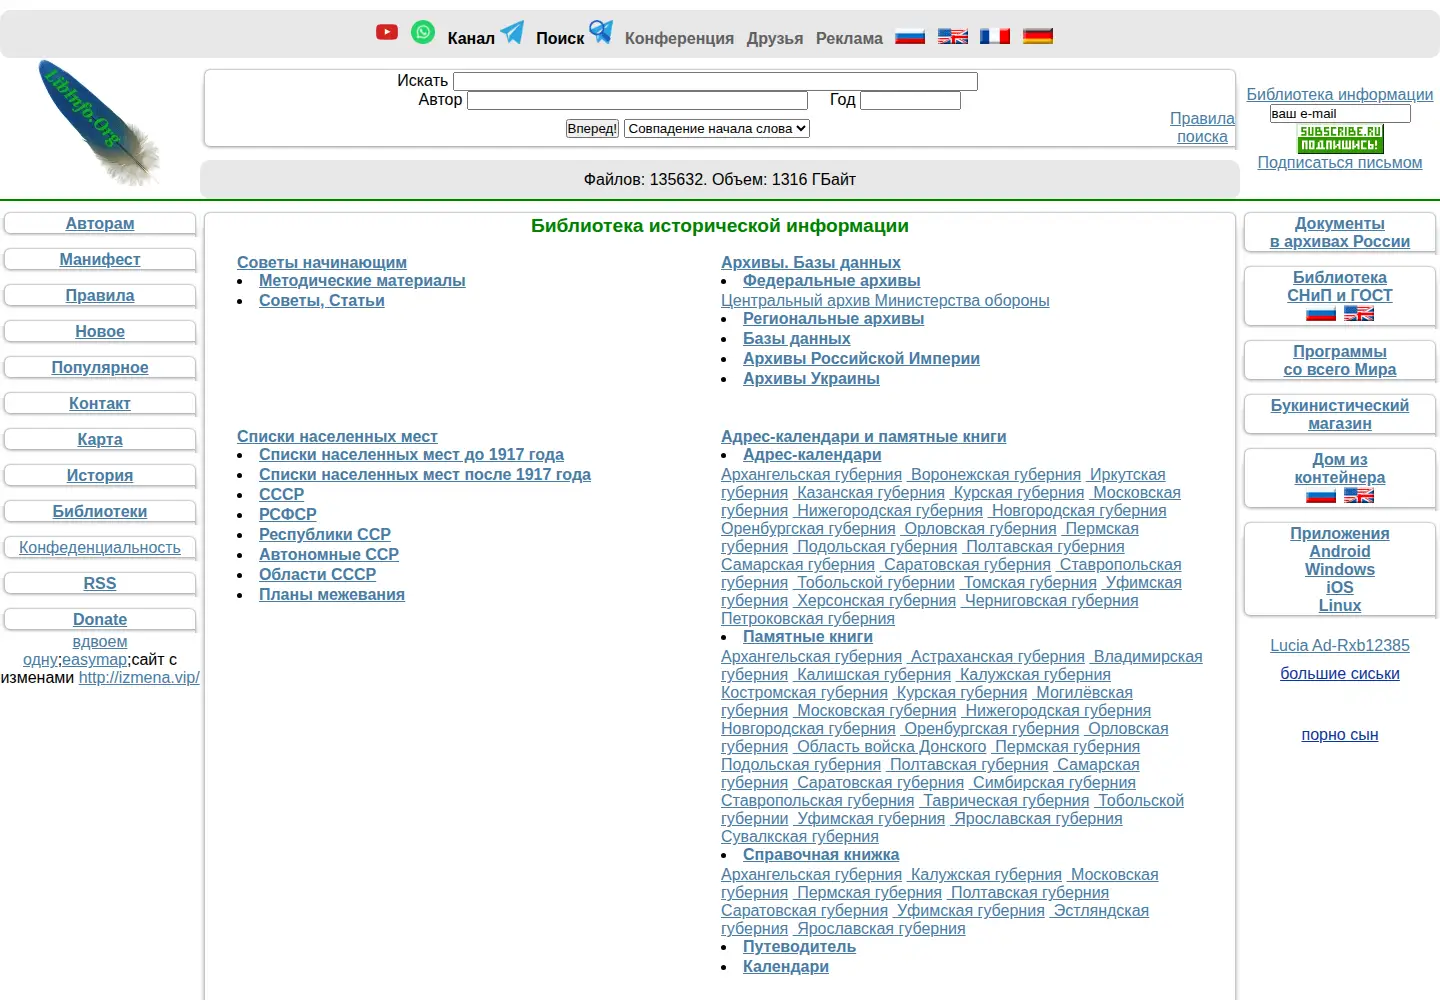
Task: Open Списки населенных мест до 1917 года
Action: pos(411,455)
